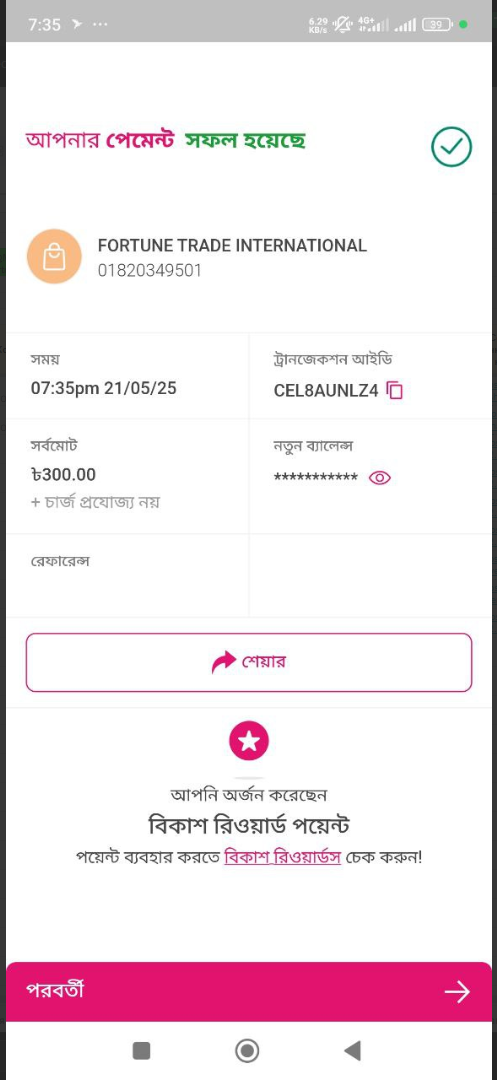Tap the Android recent apps square
Screen dimensions: 497x1080
pos(141,1050)
